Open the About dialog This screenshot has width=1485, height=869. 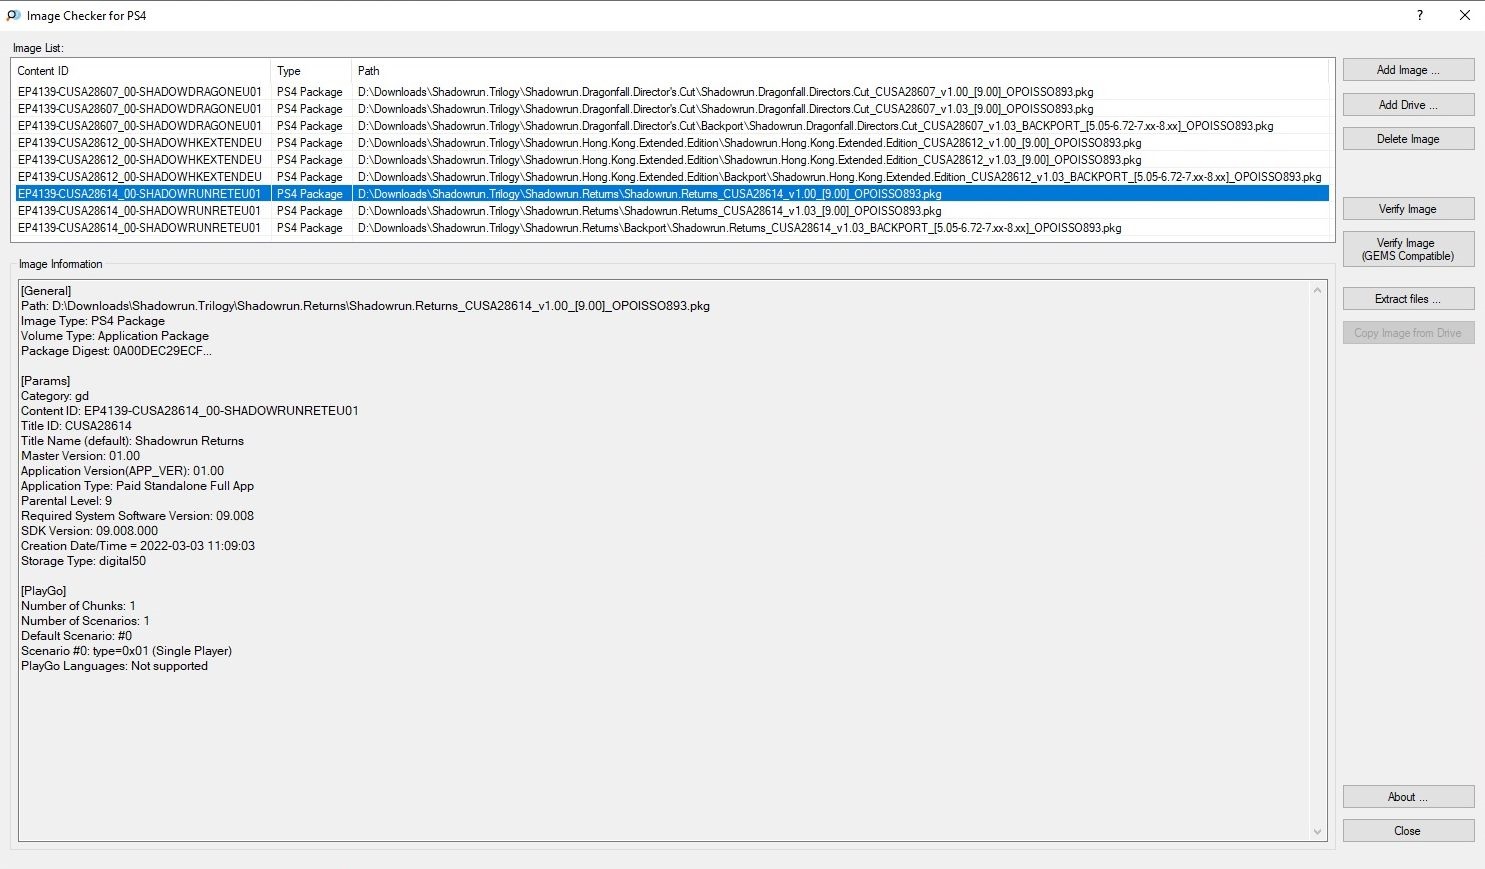[1408, 797]
